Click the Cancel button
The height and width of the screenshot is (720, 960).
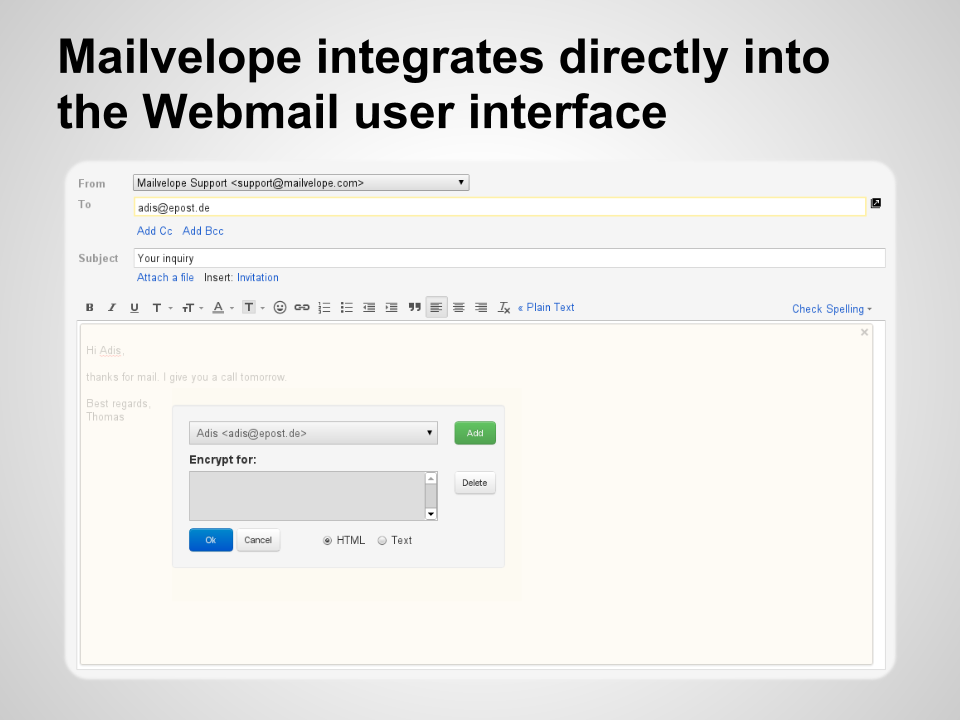[x=258, y=540]
